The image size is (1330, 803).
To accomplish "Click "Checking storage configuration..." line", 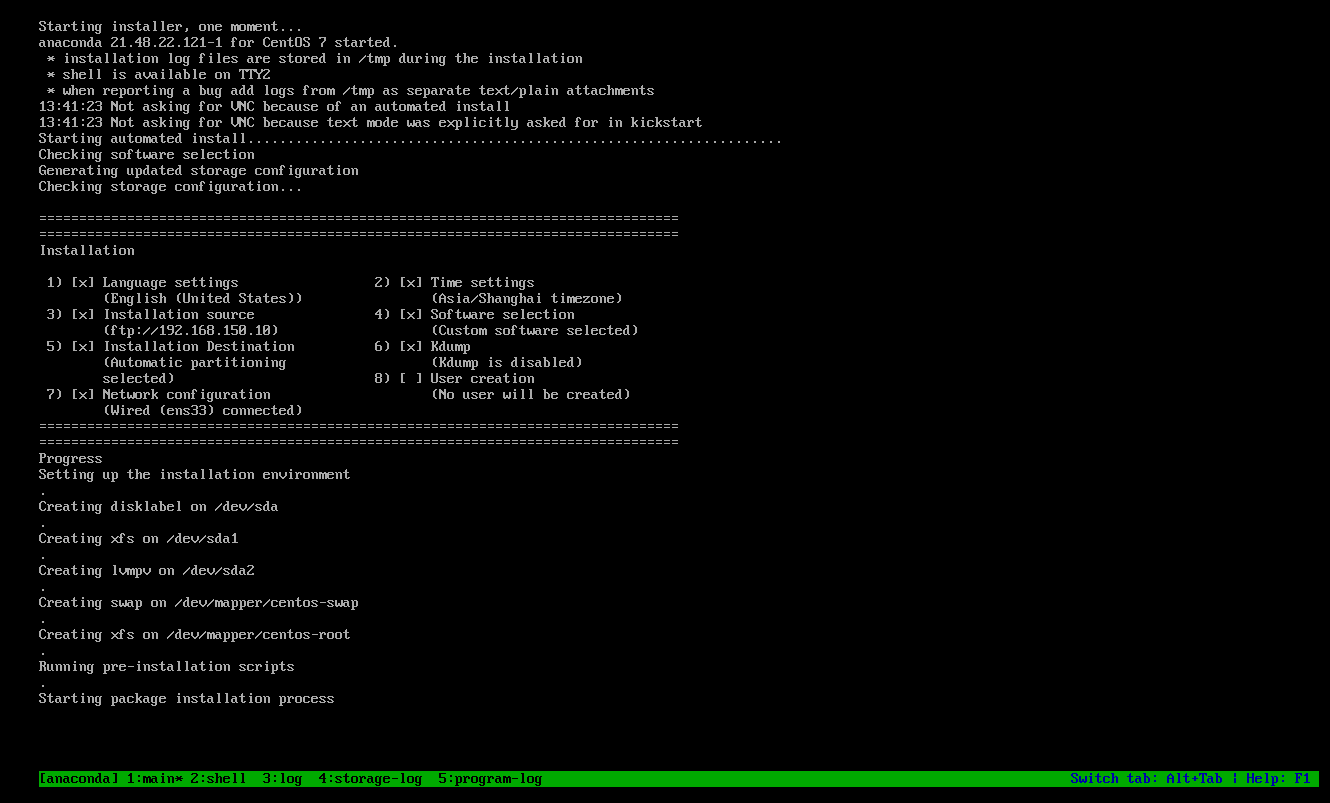I will (171, 187).
